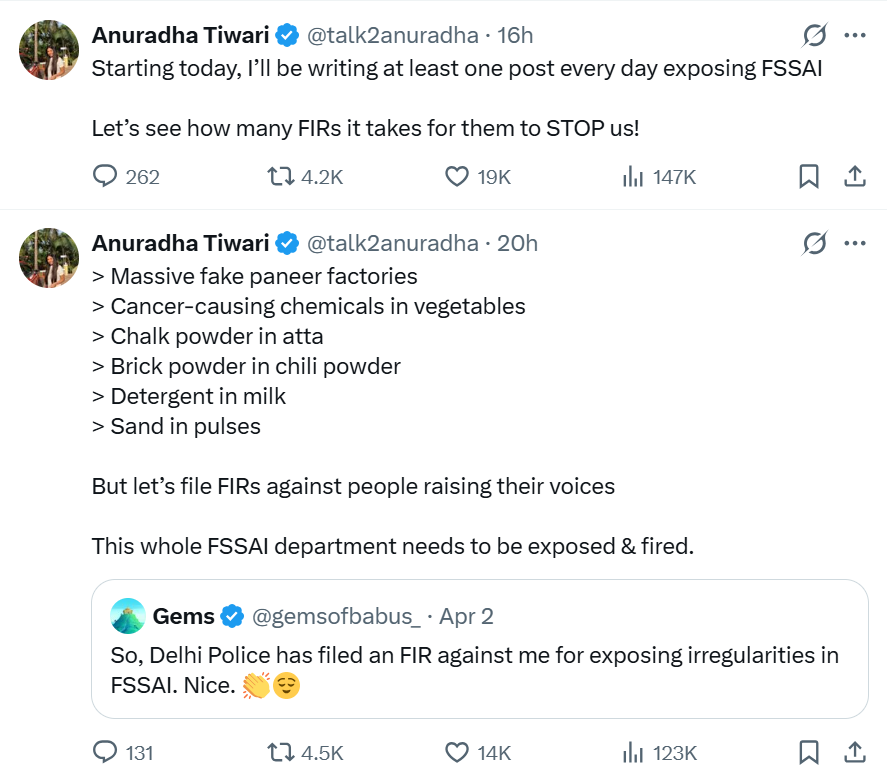Open more options menu on first post
Image resolution: width=887 pixels, height=783 pixels.
coord(855,36)
